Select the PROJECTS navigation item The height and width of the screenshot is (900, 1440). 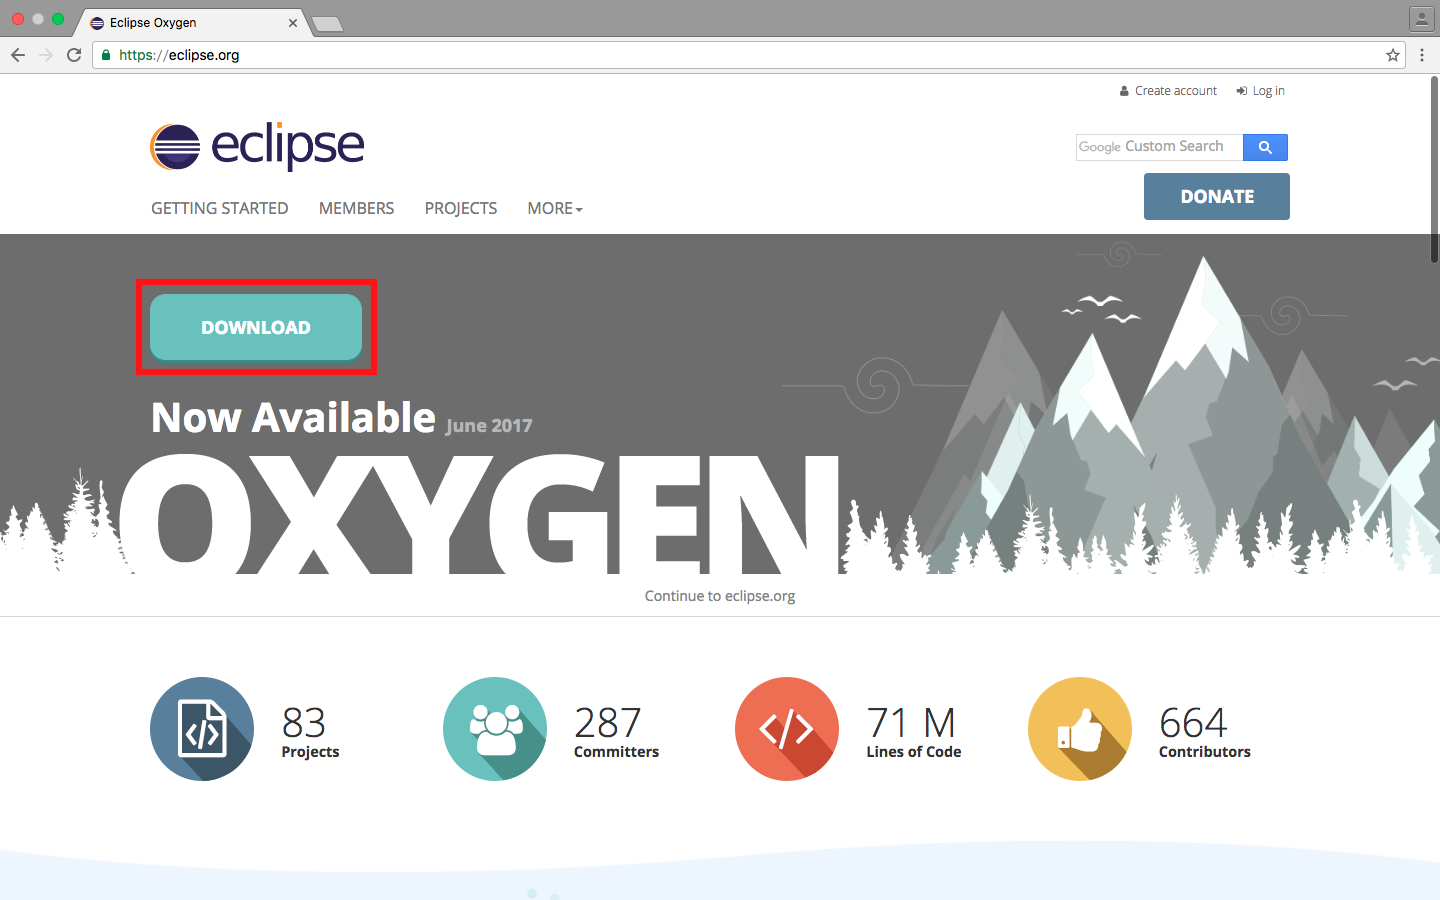461,208
